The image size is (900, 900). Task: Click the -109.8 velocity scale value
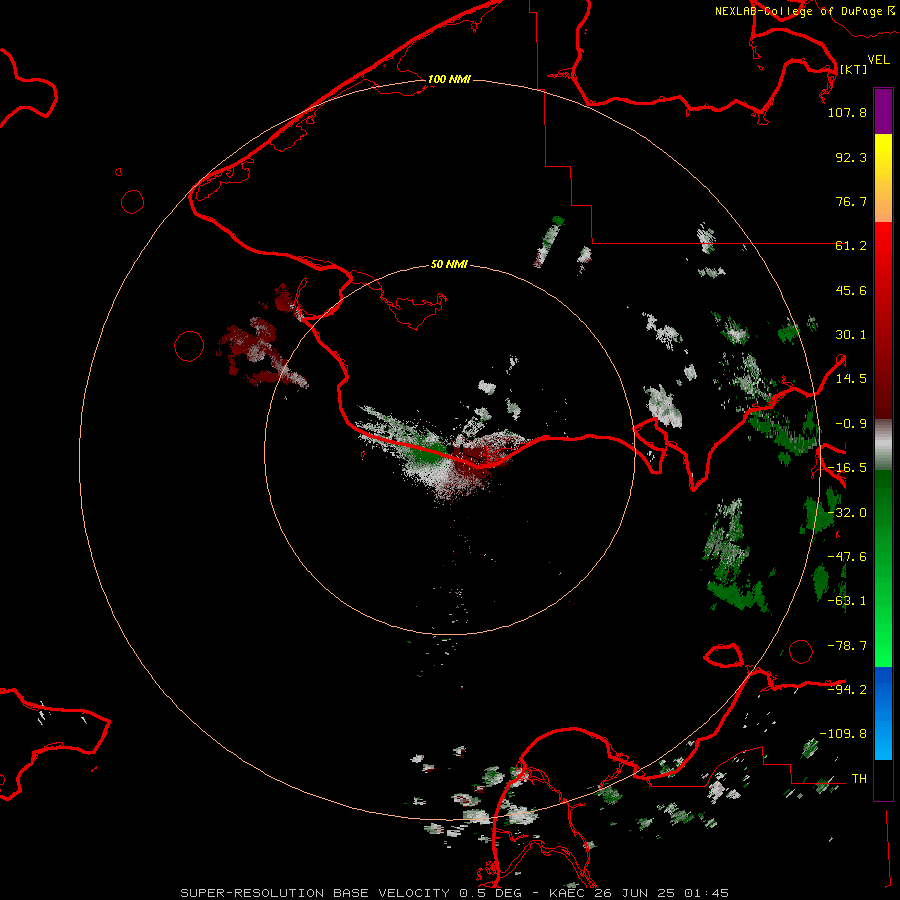tap(843, 734)
